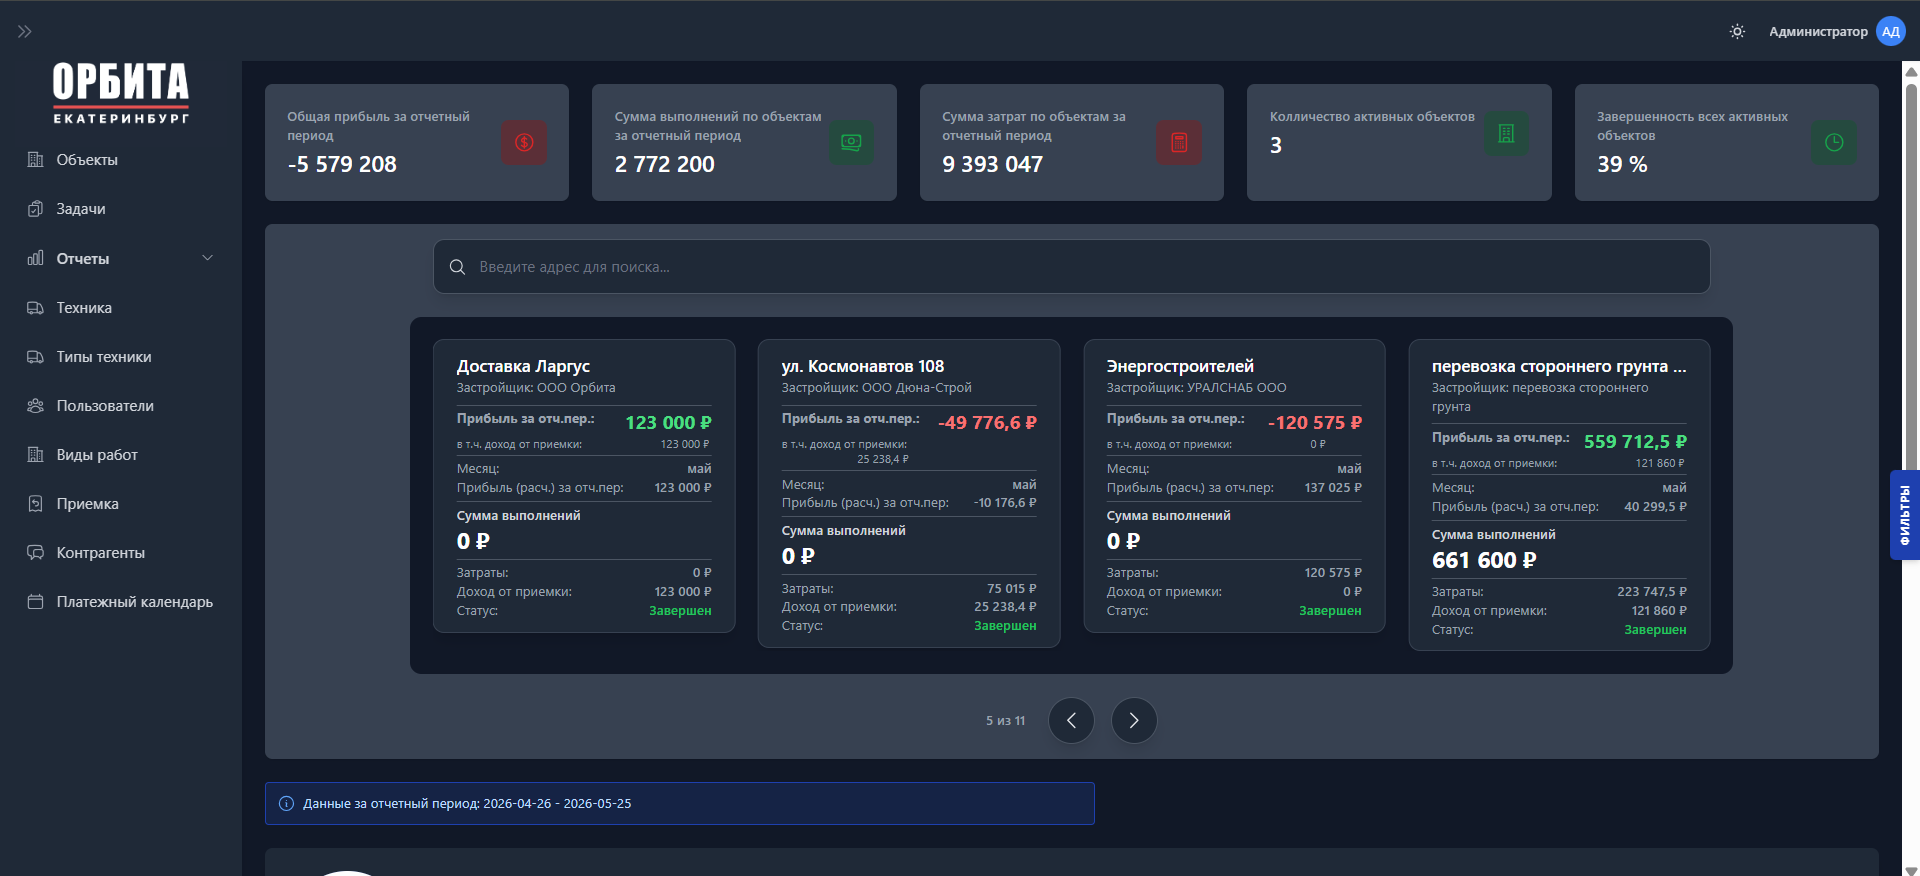Focus the address search field
The width and height of the screenshot is (1920, 876).
[1071, 267]
